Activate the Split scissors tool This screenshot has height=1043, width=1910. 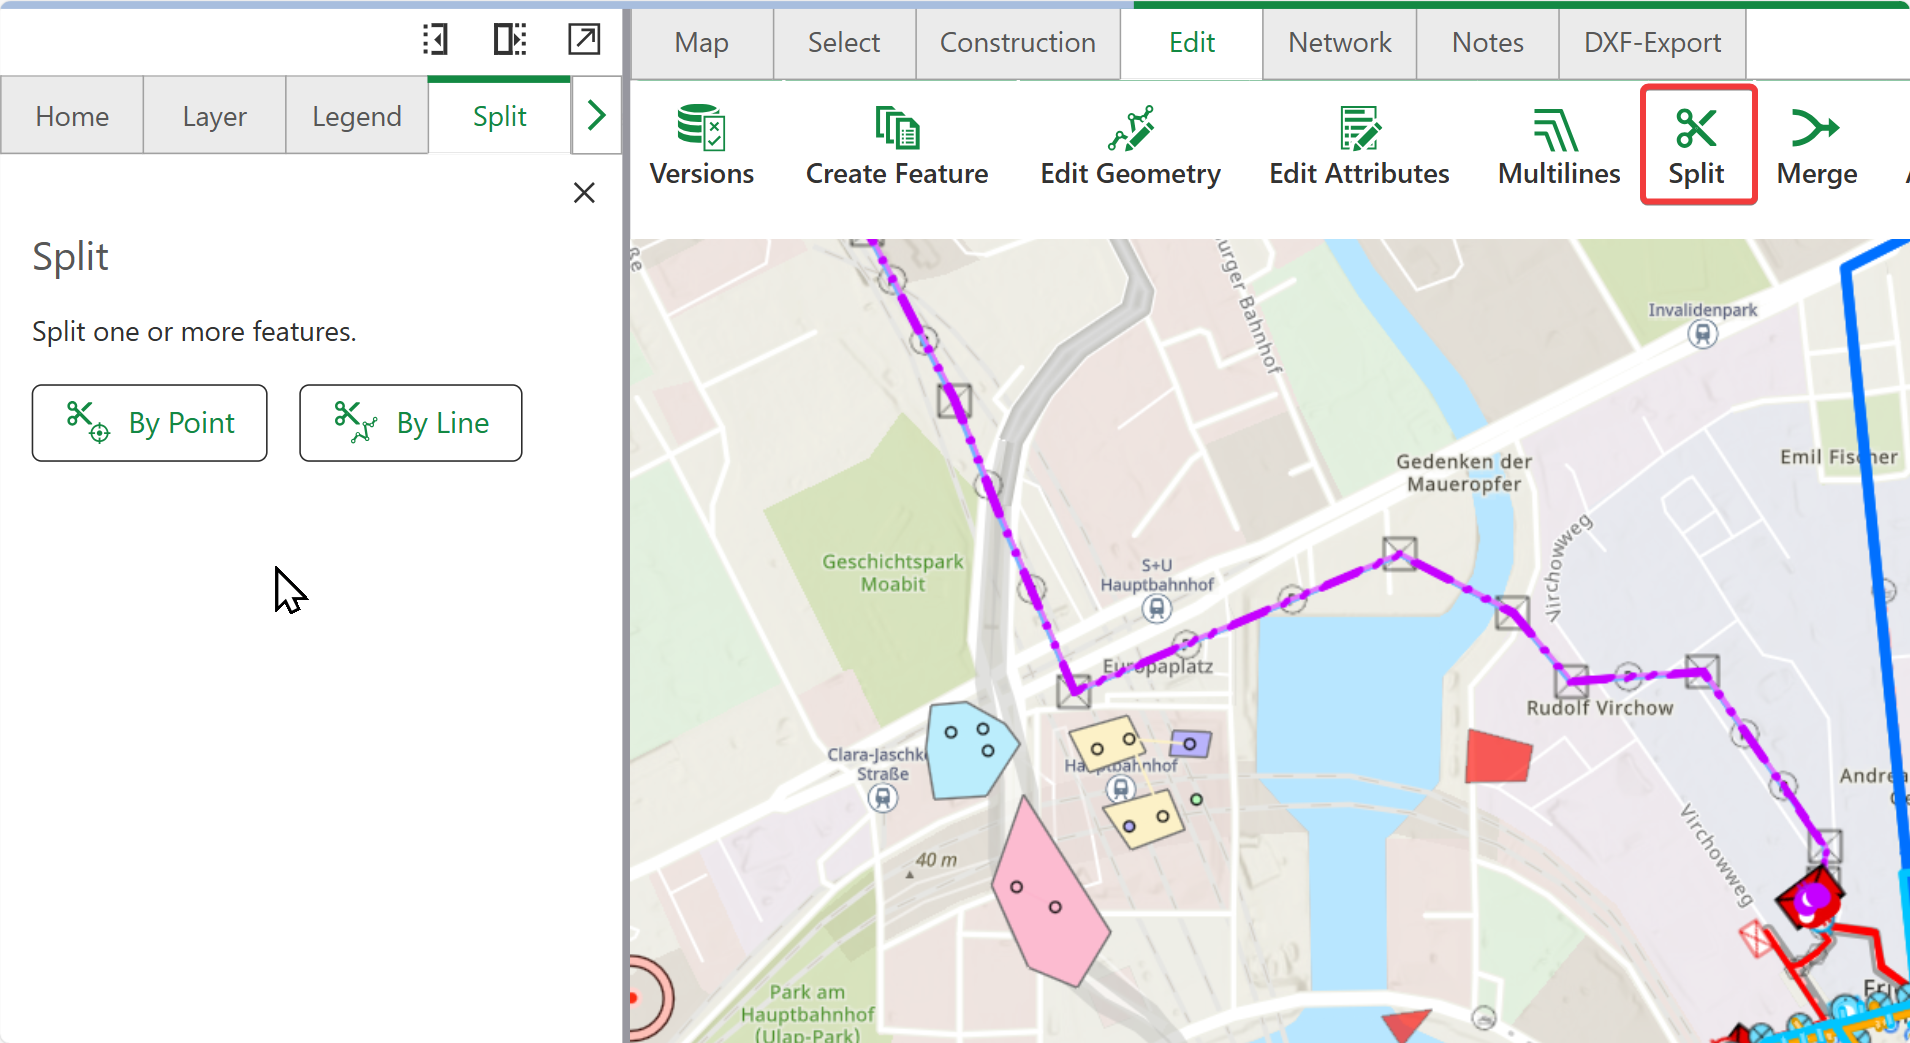coord(1696,146)
